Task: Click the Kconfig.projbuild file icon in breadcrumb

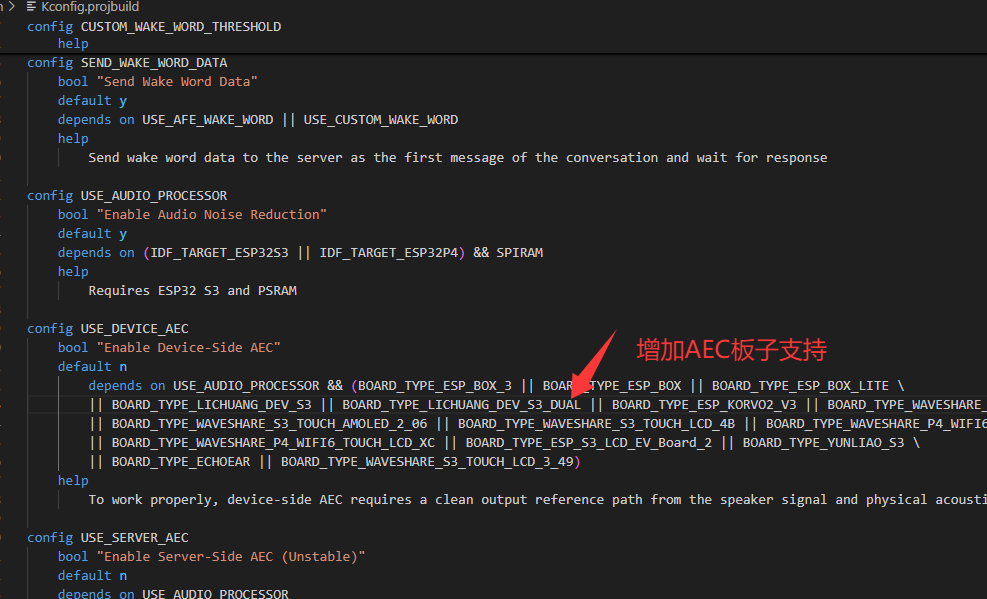Action: 31,7
